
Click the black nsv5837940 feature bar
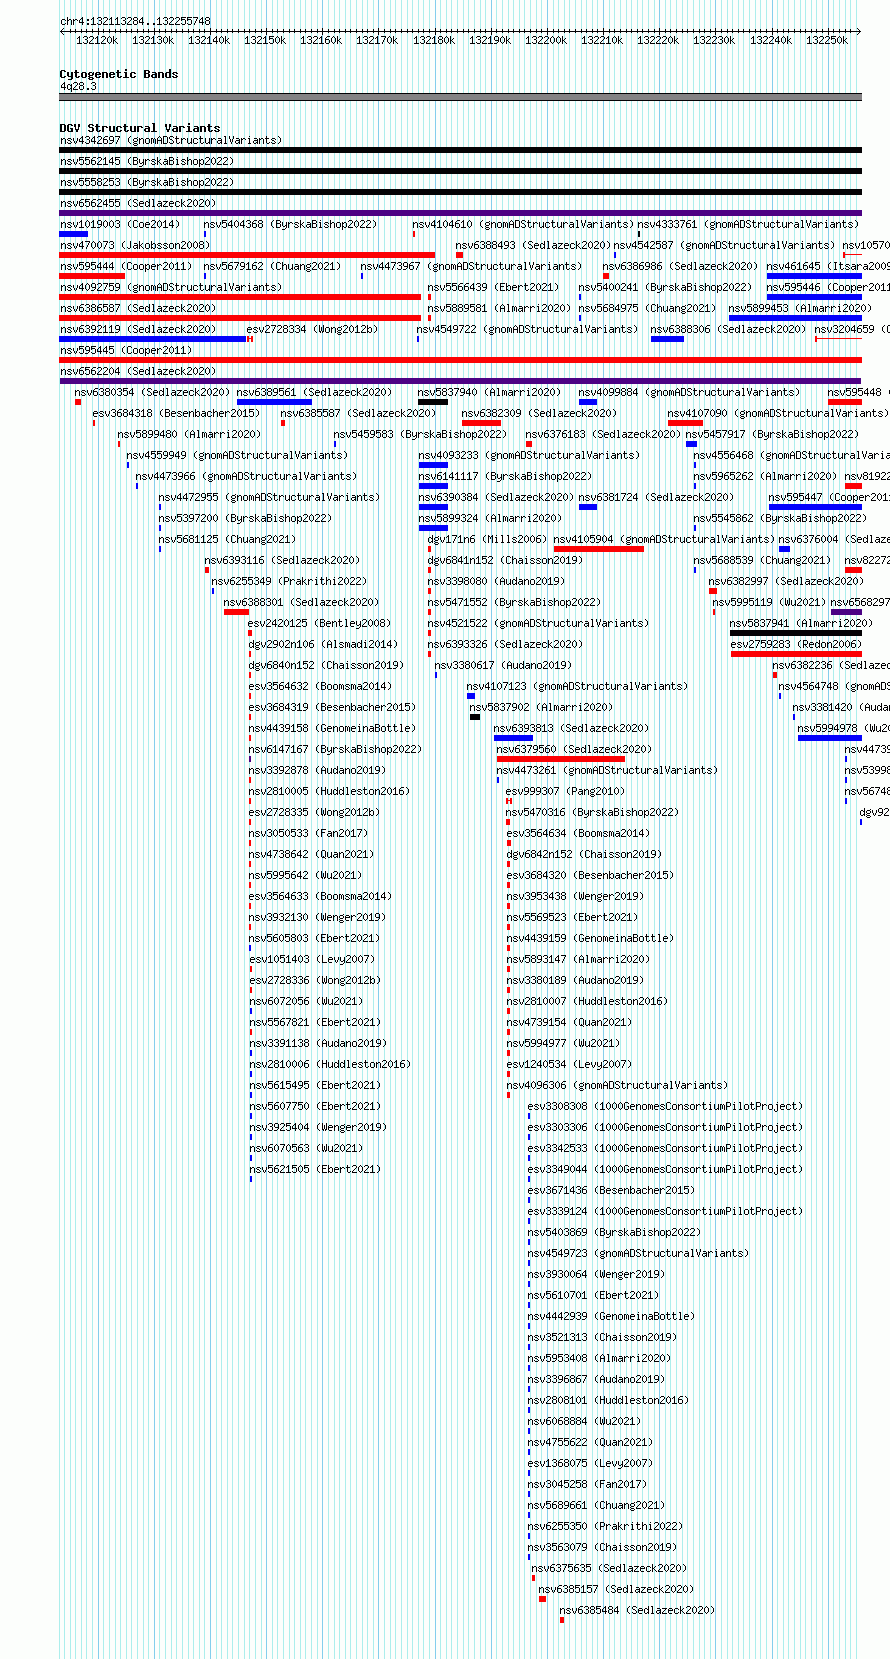[x=433, y=402]
